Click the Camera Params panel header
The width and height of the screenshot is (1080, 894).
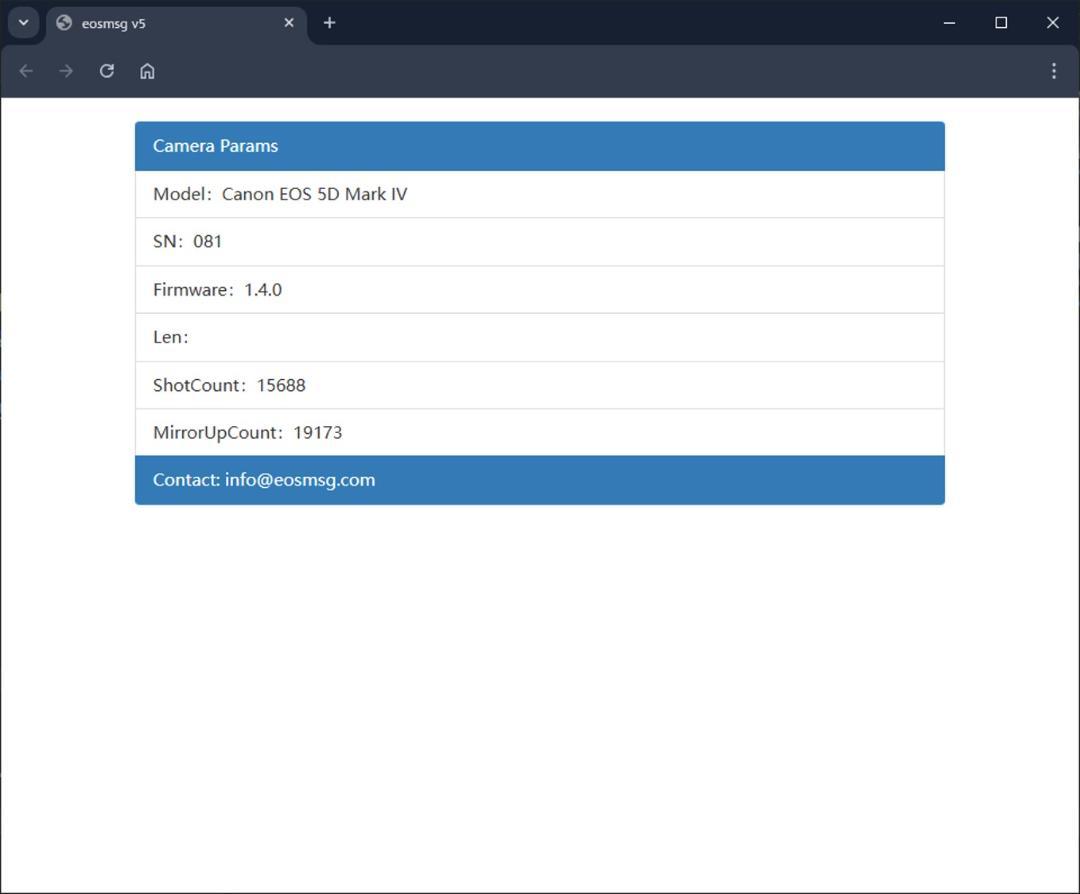point(540,146)
